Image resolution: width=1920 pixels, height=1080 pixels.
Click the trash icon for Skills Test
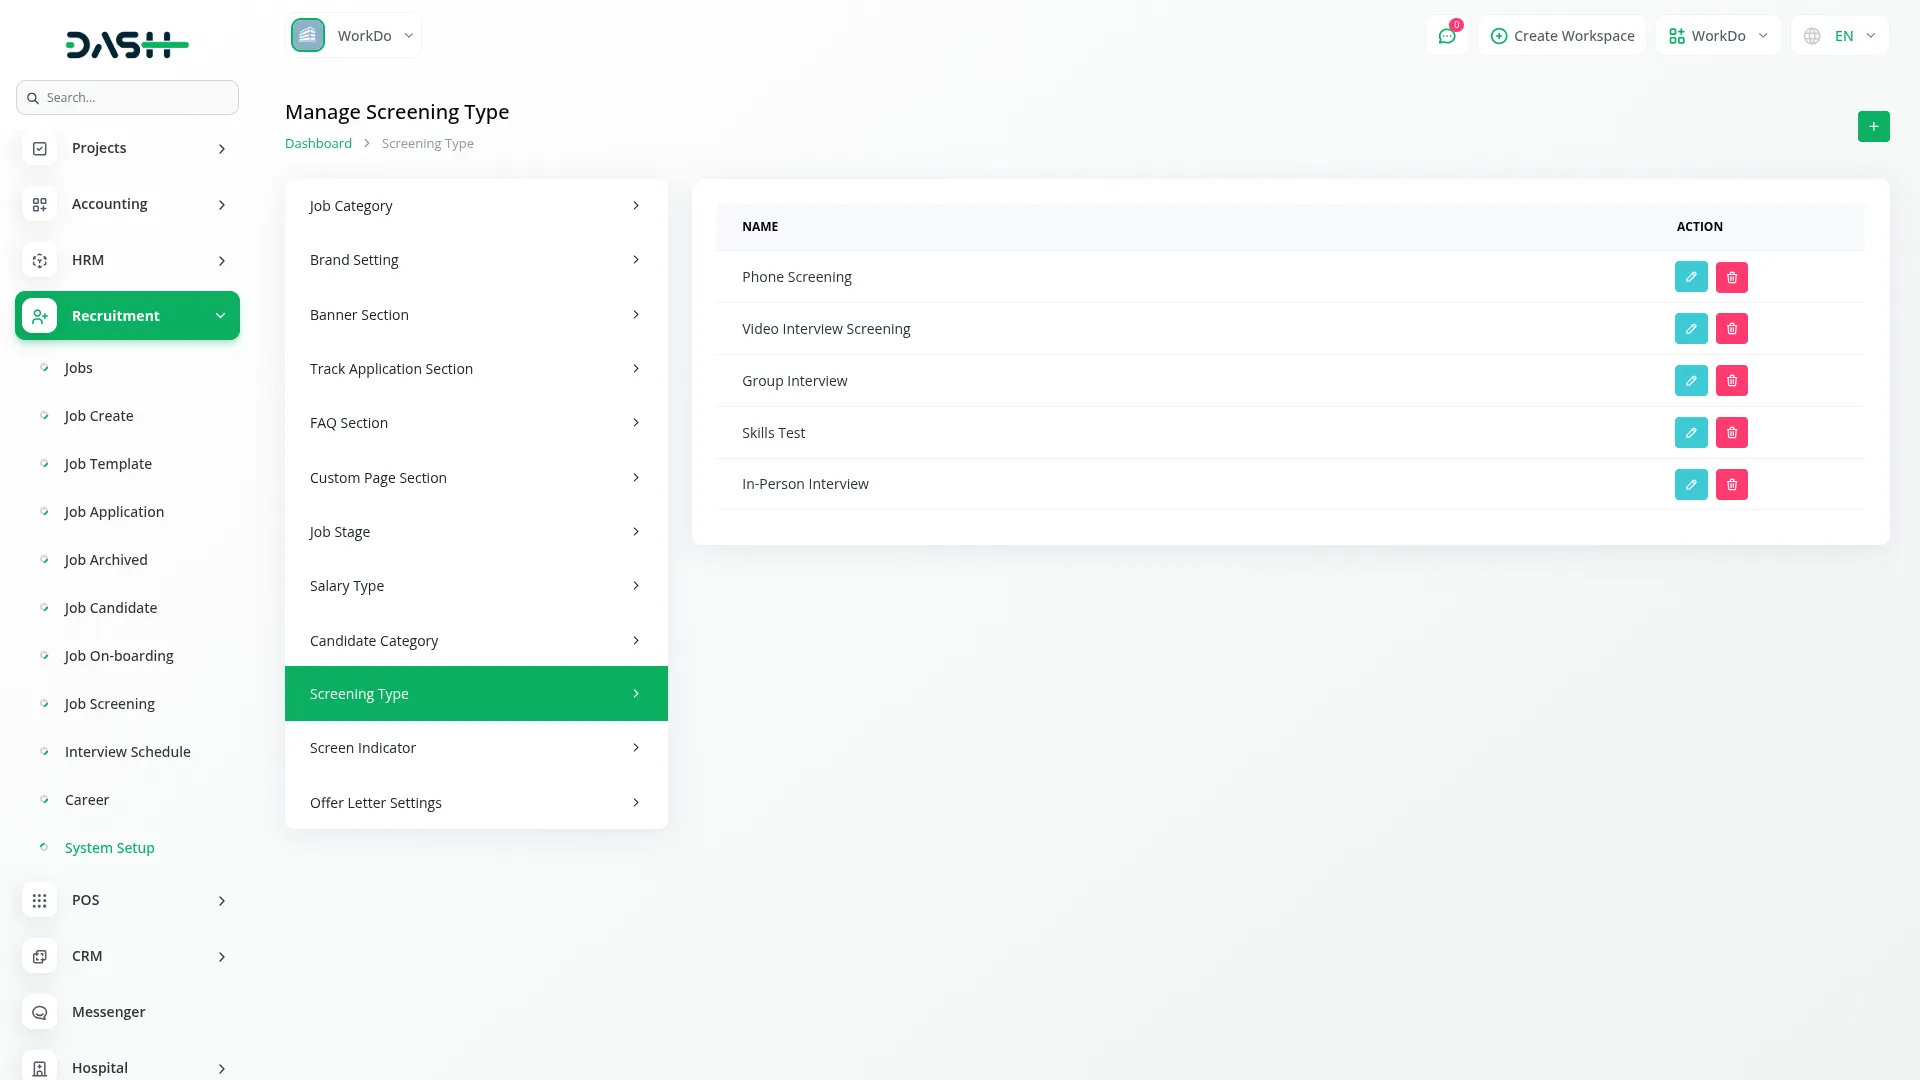[1731, 433]
